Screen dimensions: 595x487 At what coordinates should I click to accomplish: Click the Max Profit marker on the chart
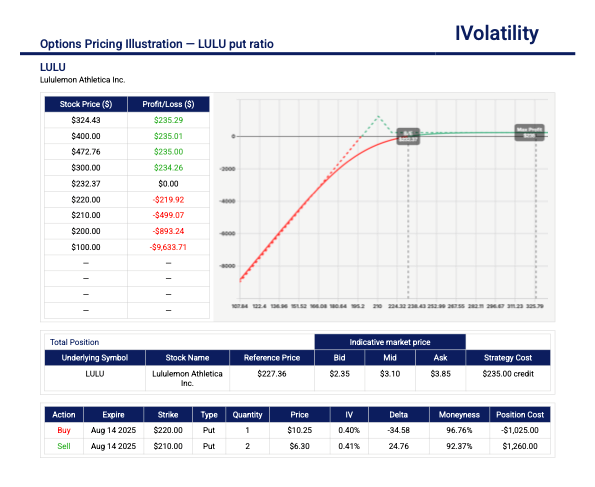529,132
